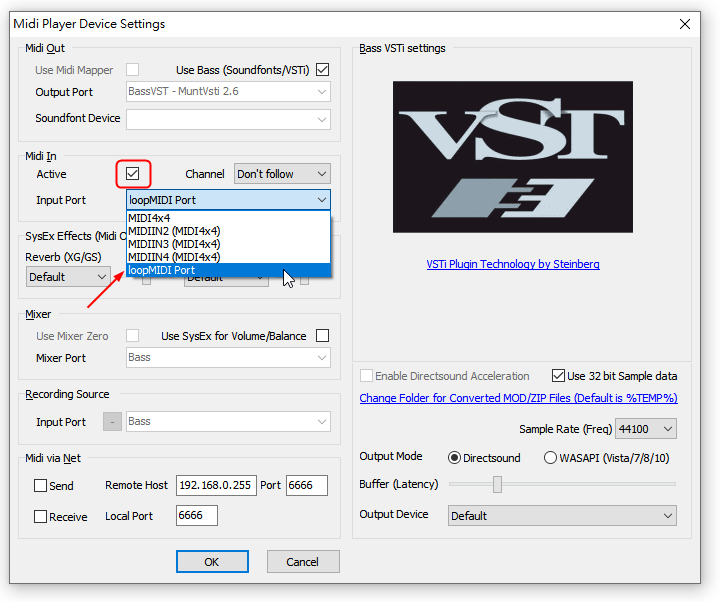Open the Output Port dropdown
The width and height of the screenshot is (720, 602).
click(x=228, y=91)
